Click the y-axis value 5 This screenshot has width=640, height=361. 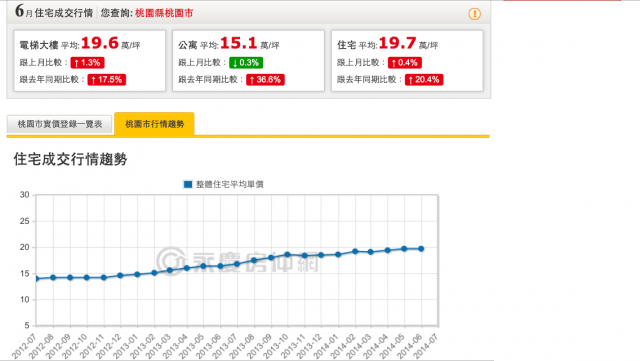(x=27, y=325)
